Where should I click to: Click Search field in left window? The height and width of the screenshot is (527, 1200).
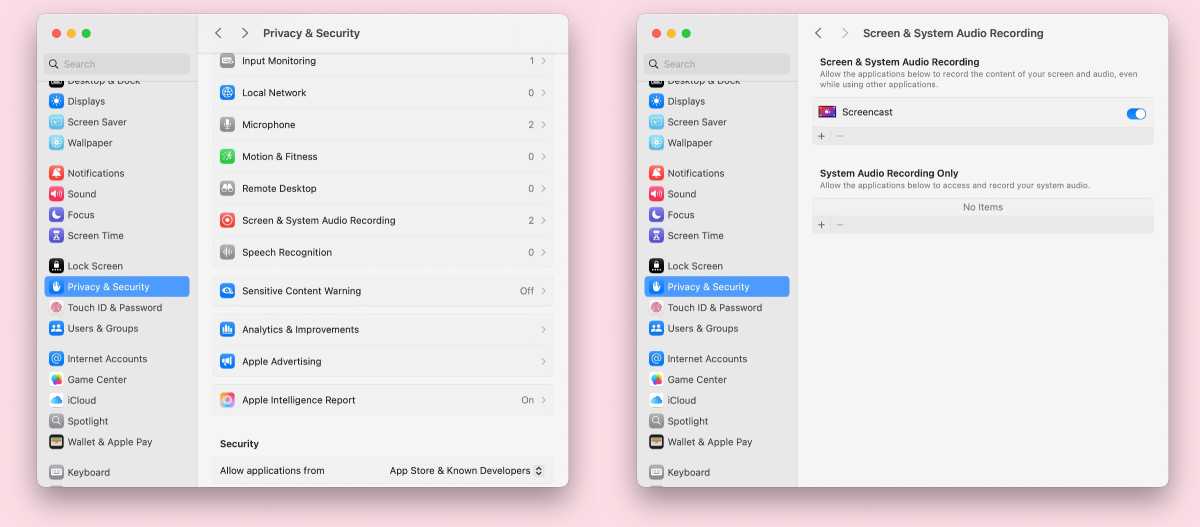[117, 64]
